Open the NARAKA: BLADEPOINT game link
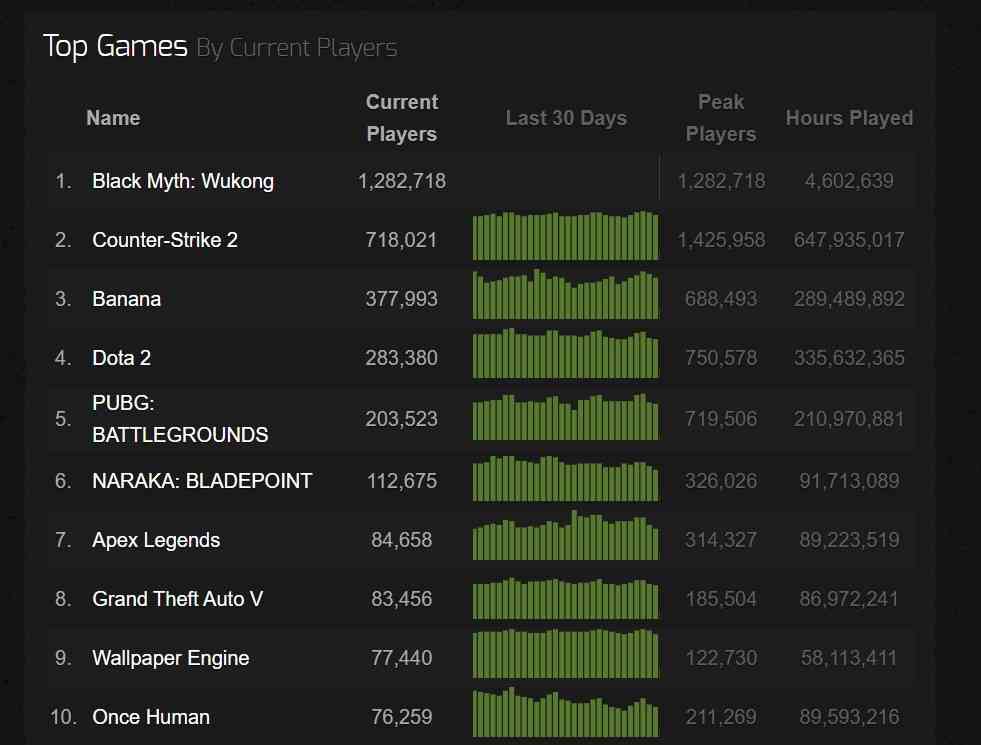The image size is (981, 745). (202, 481)
